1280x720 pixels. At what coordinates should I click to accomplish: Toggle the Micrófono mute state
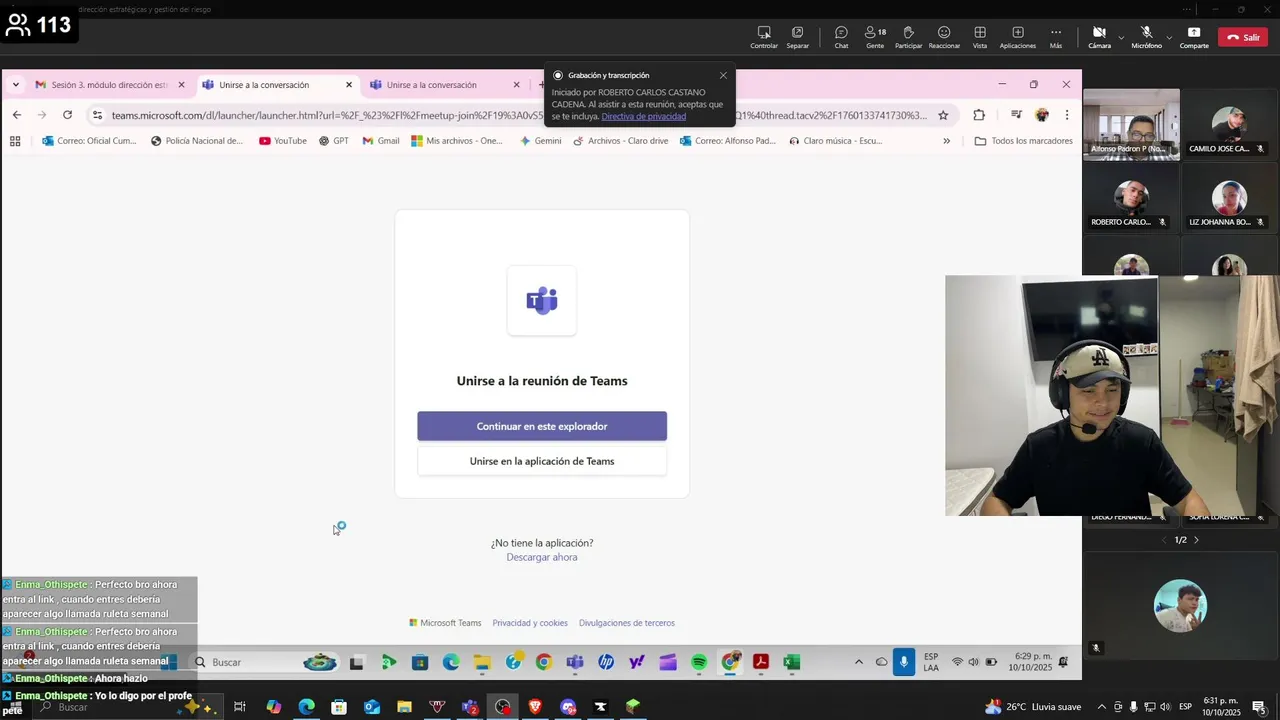pyautogui.click(x=1146, y=37)
